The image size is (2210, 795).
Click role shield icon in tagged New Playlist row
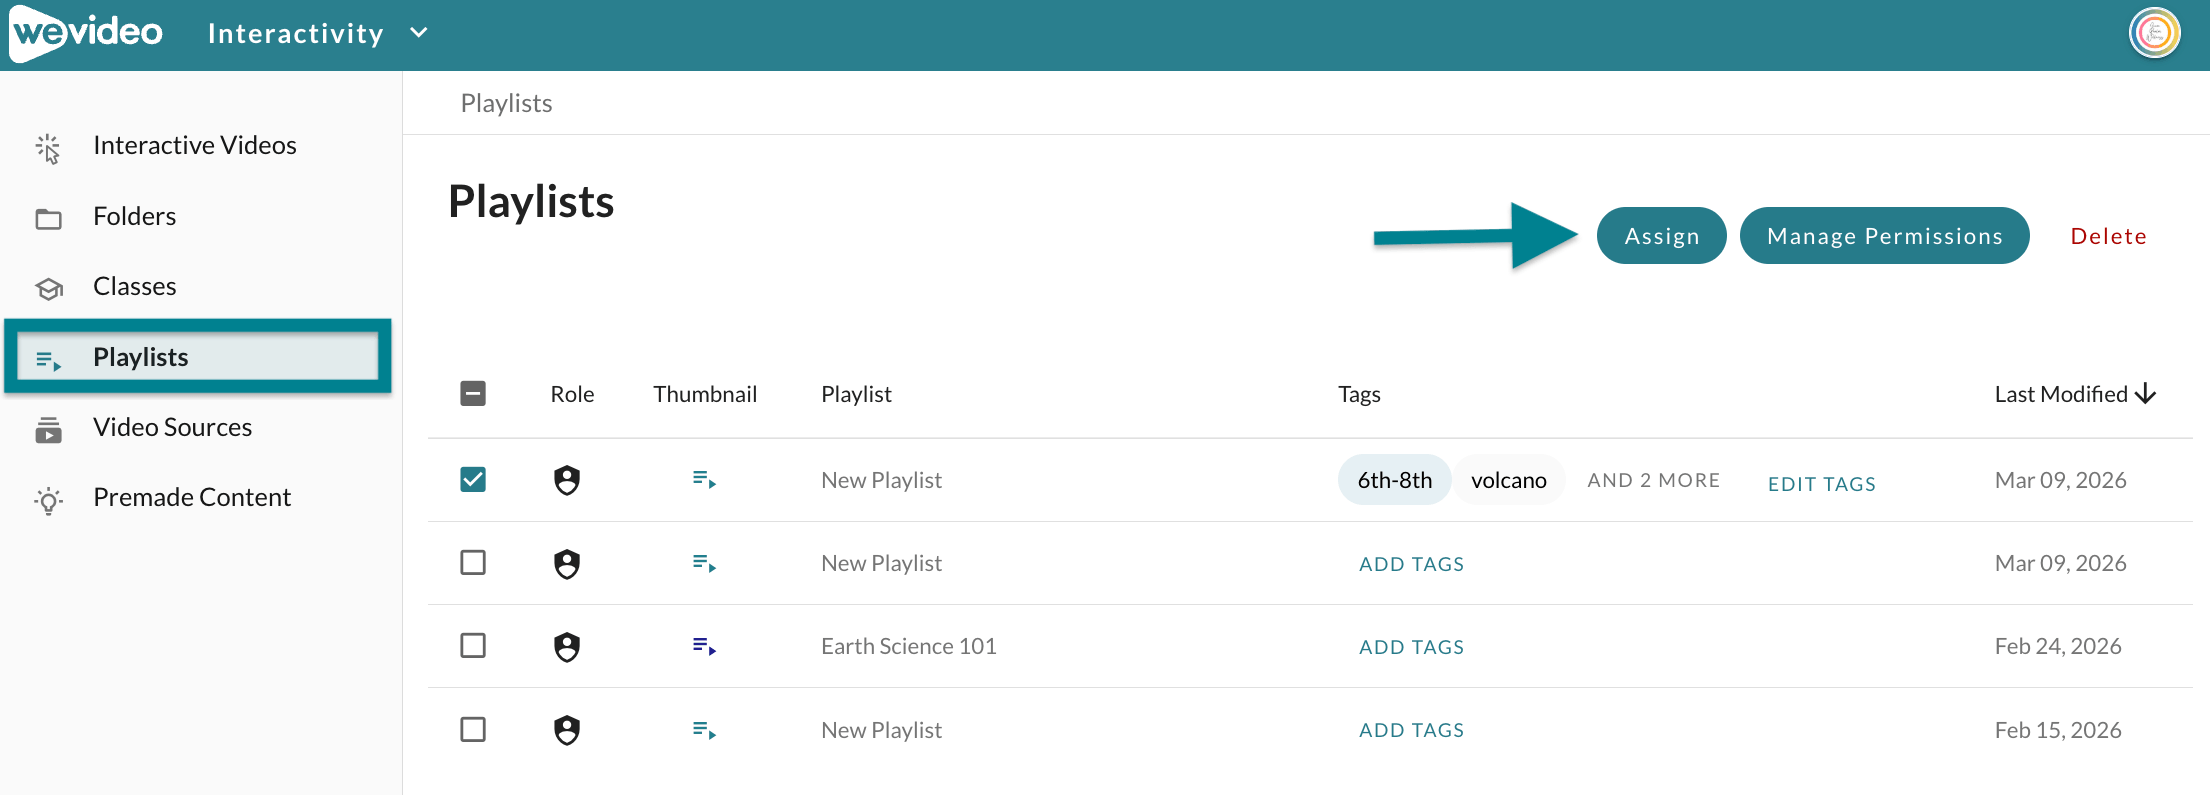(567, 480)
